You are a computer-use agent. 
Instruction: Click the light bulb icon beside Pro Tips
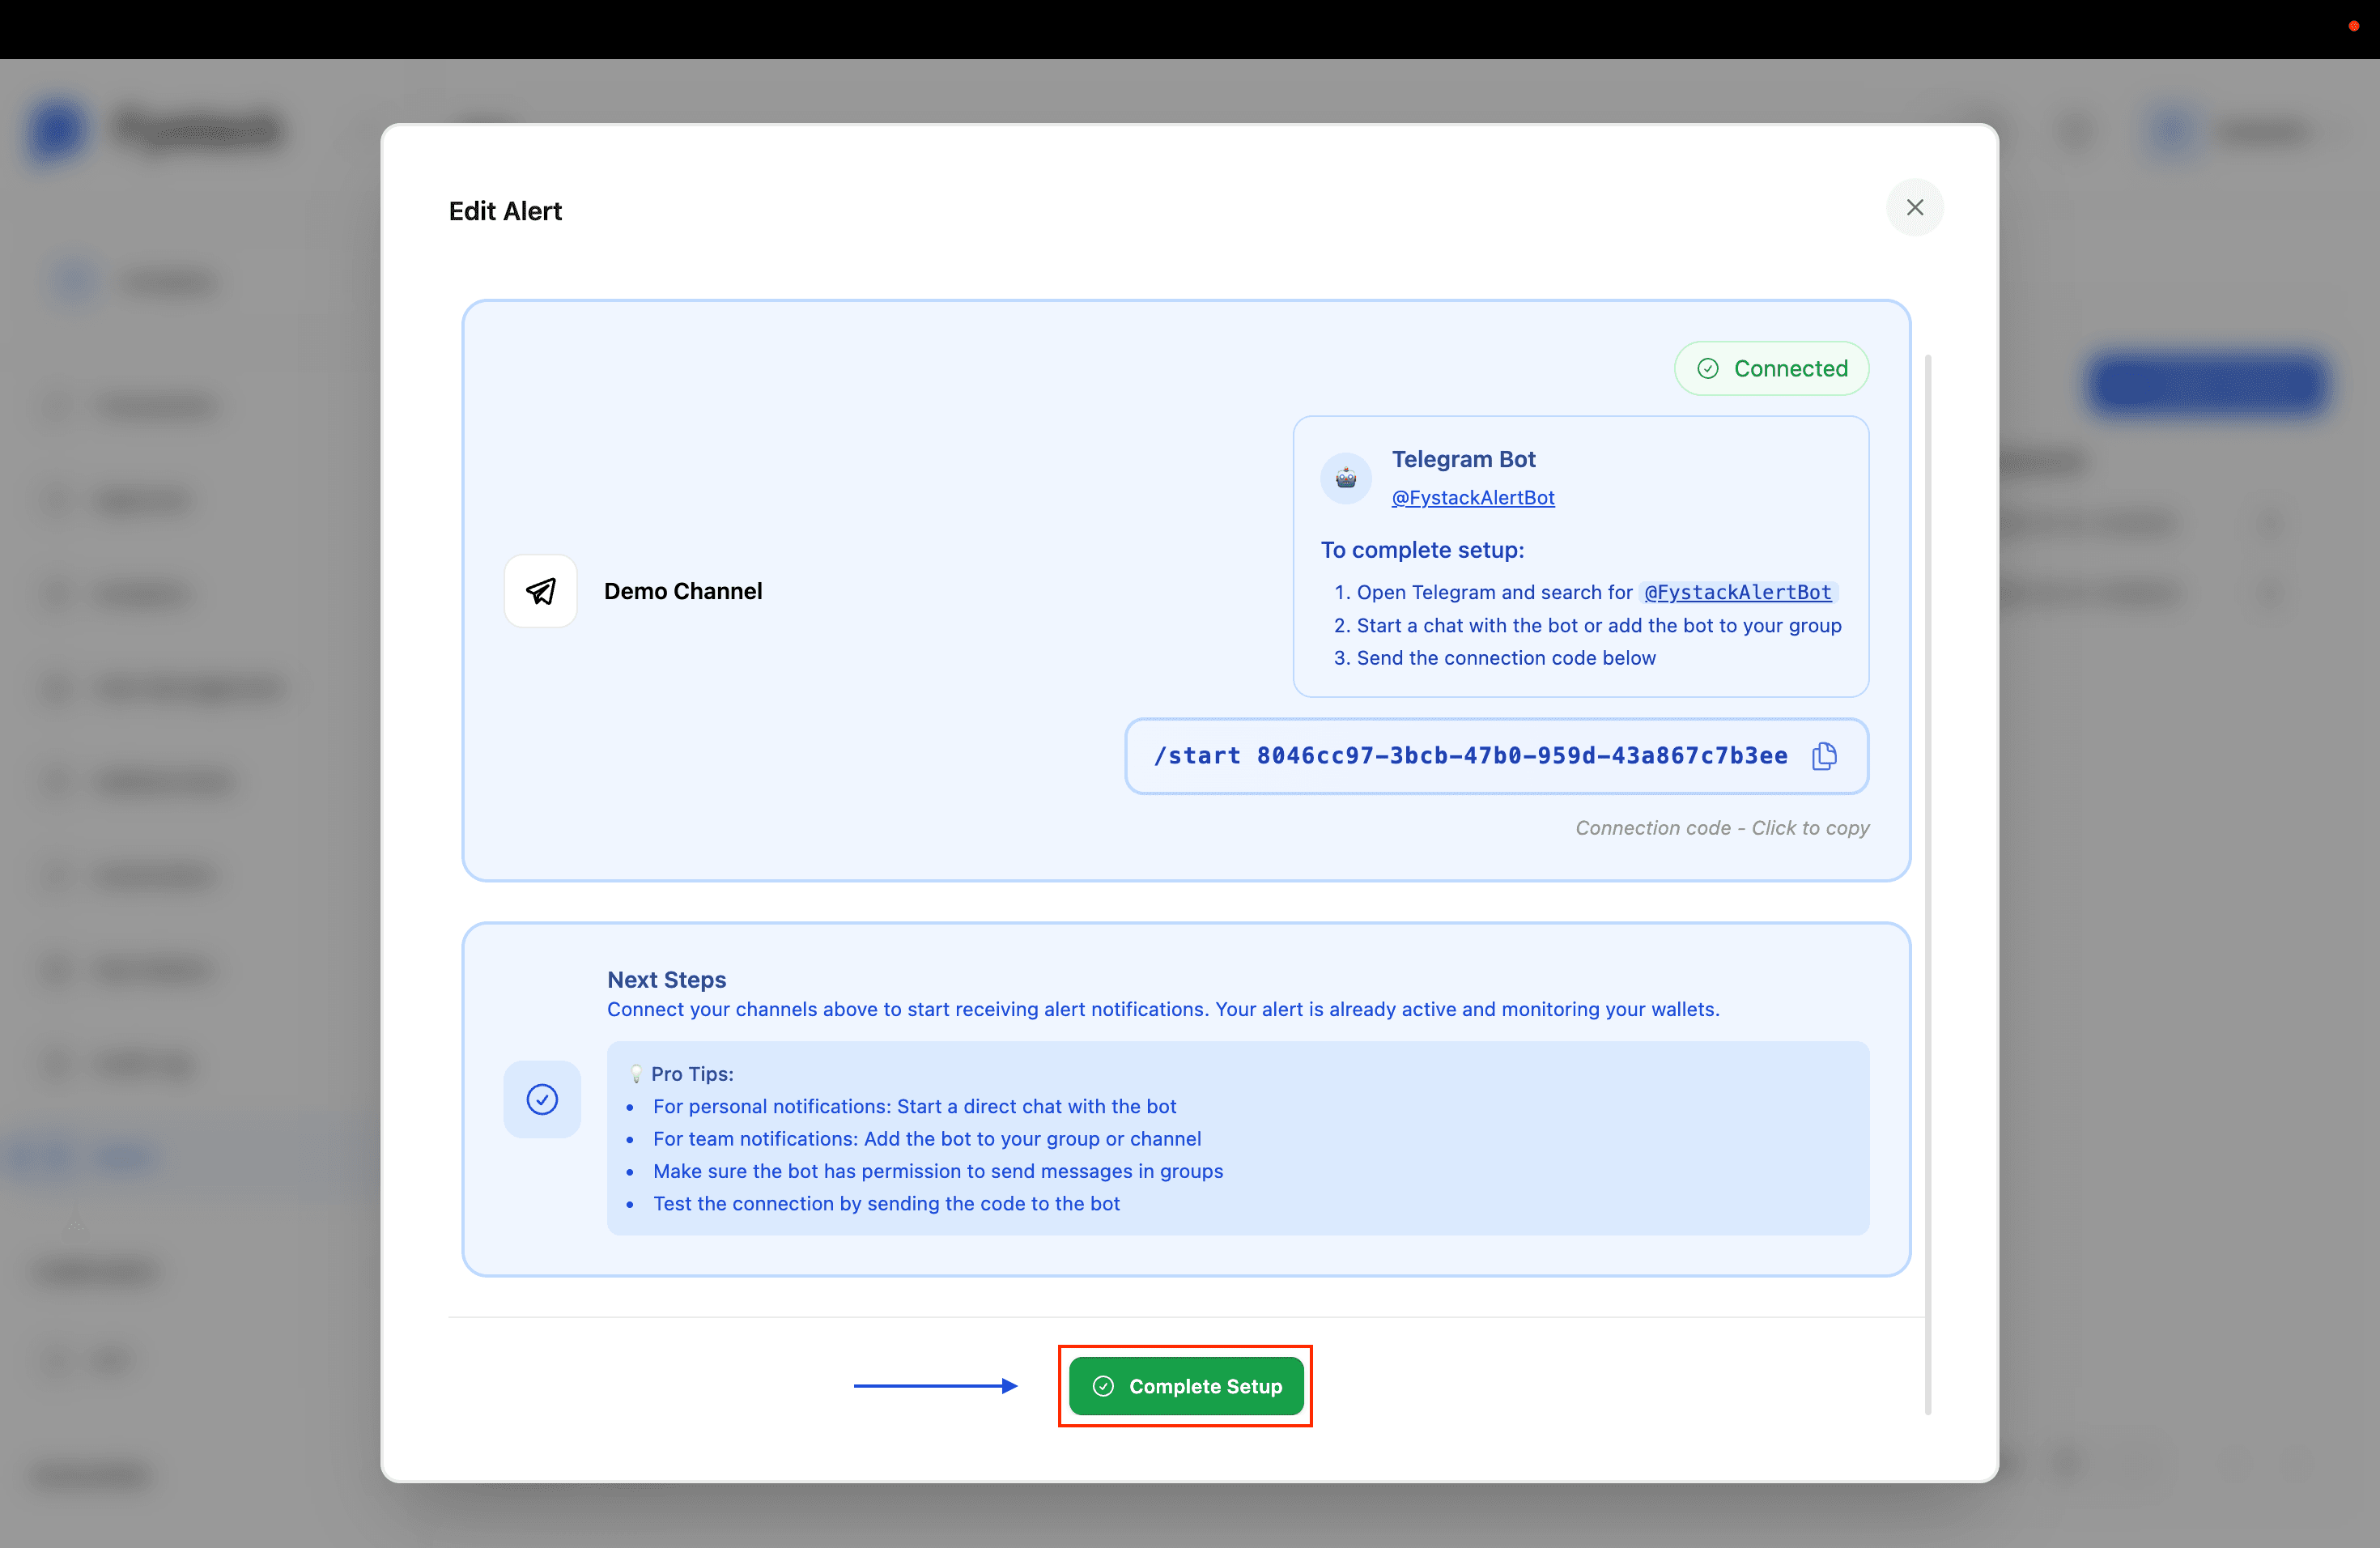tap(637, 1073)
